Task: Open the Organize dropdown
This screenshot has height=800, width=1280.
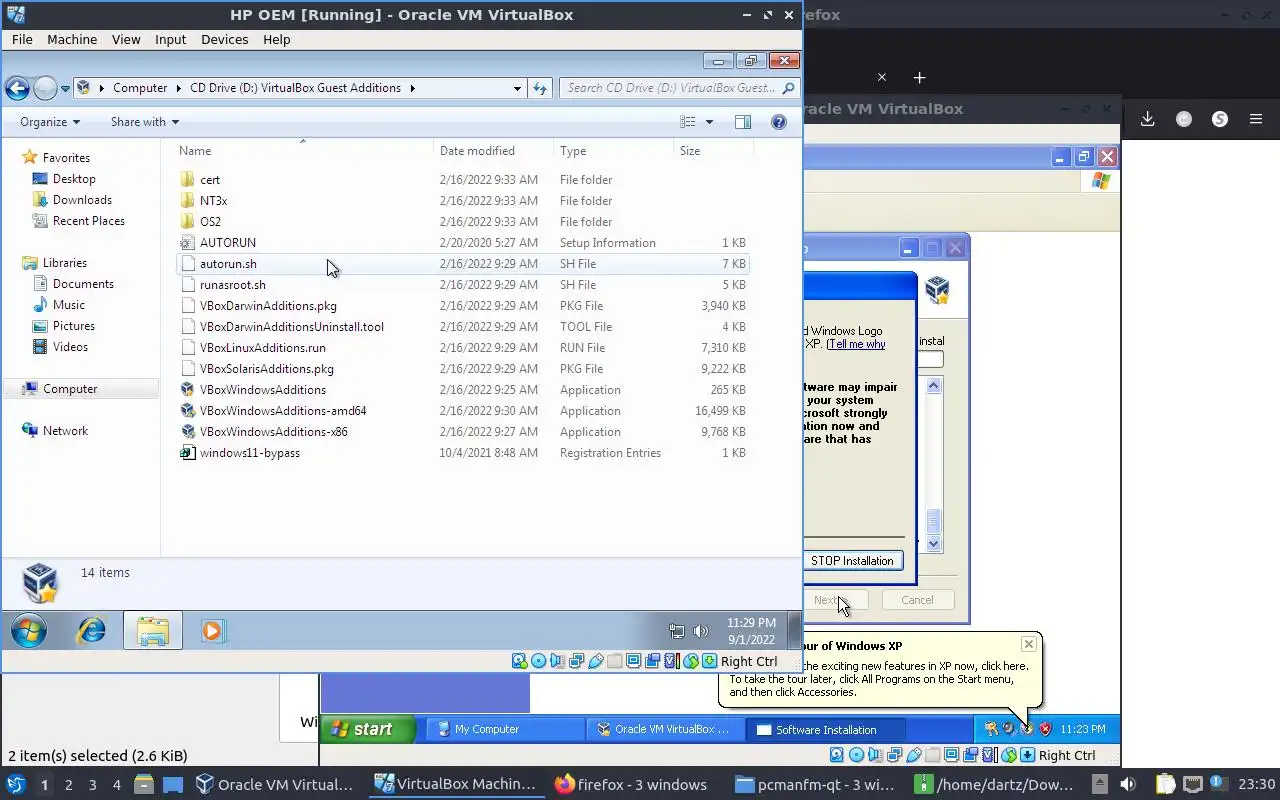Action: coord(50,122)
